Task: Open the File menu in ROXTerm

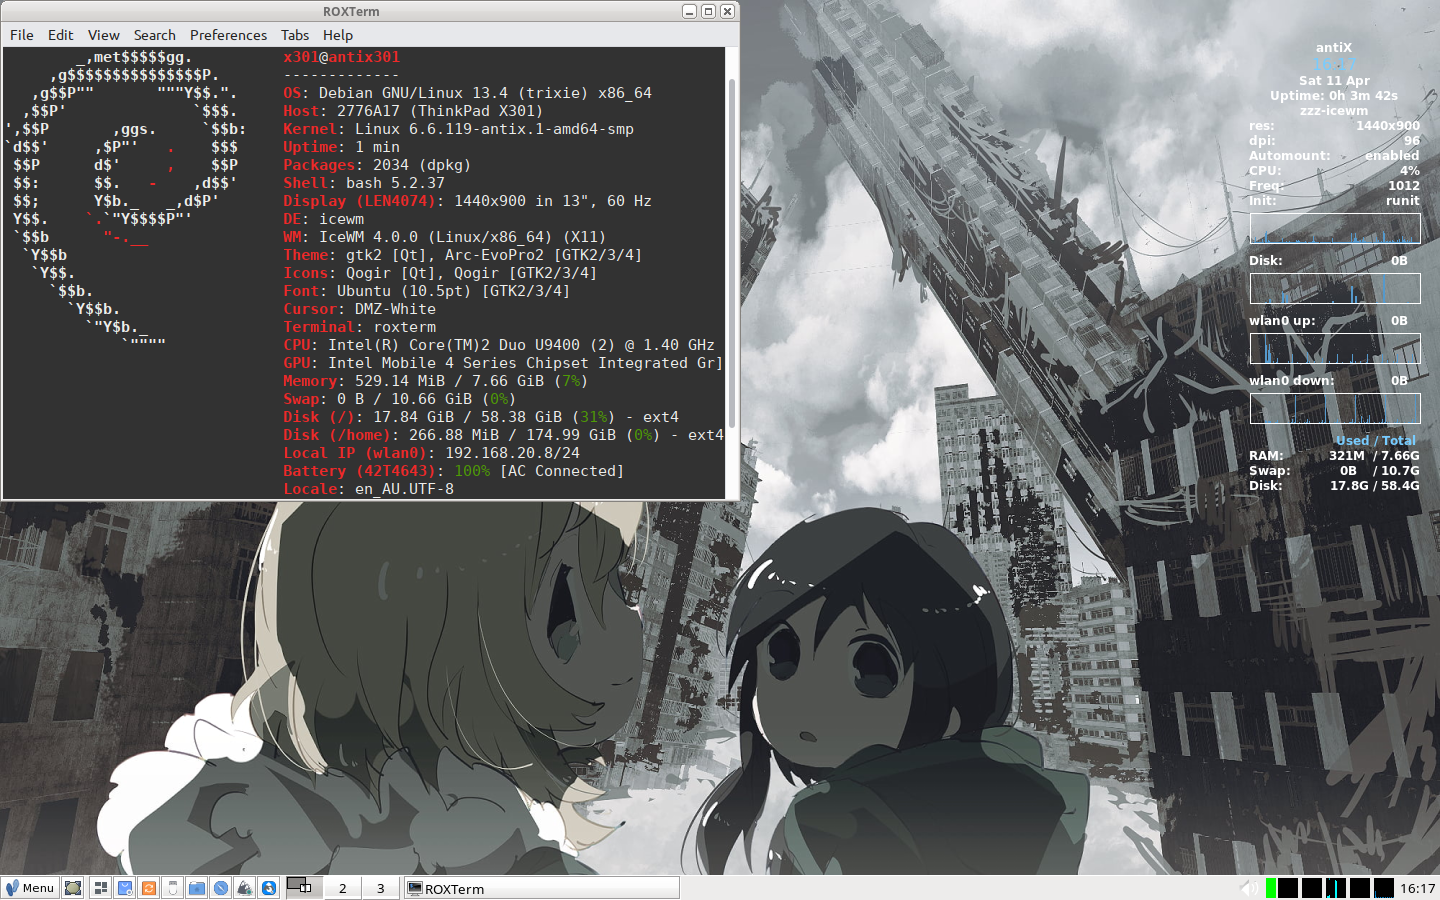Action: [22, 35]
